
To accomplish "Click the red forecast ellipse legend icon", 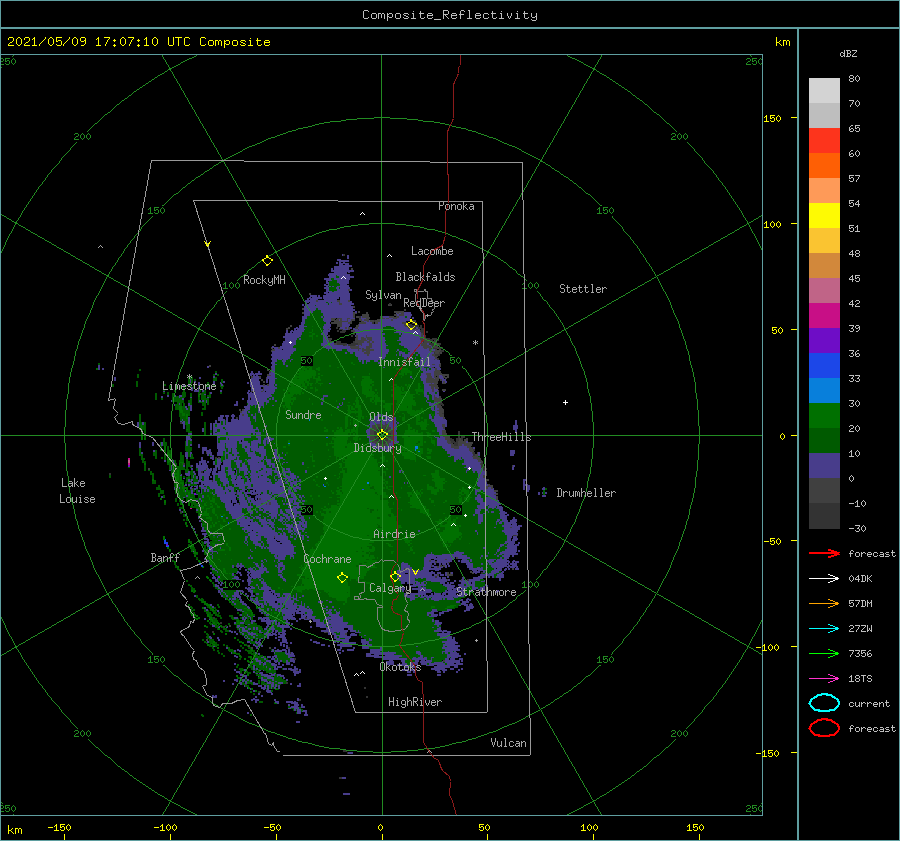I will (x=824, y=728).
